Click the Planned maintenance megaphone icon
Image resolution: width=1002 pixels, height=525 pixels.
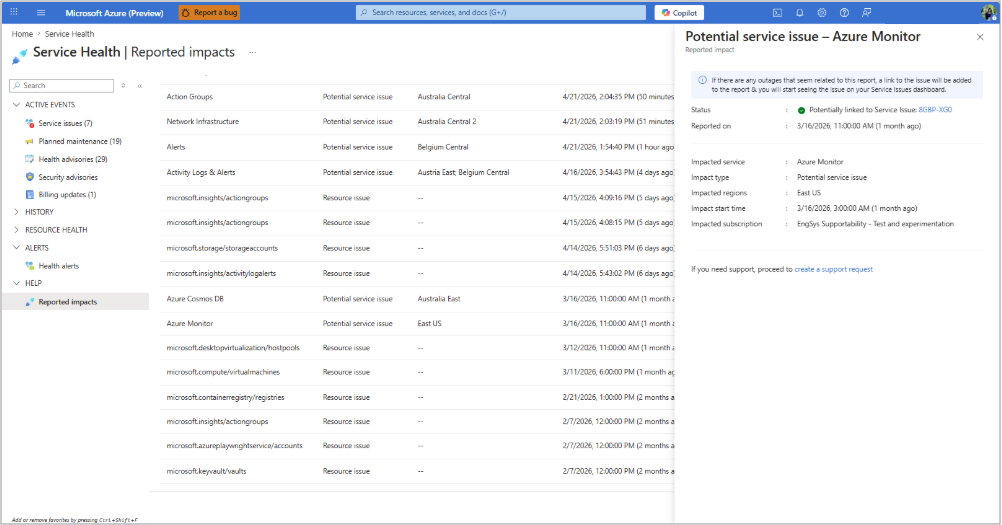click(x=29, y=141)
